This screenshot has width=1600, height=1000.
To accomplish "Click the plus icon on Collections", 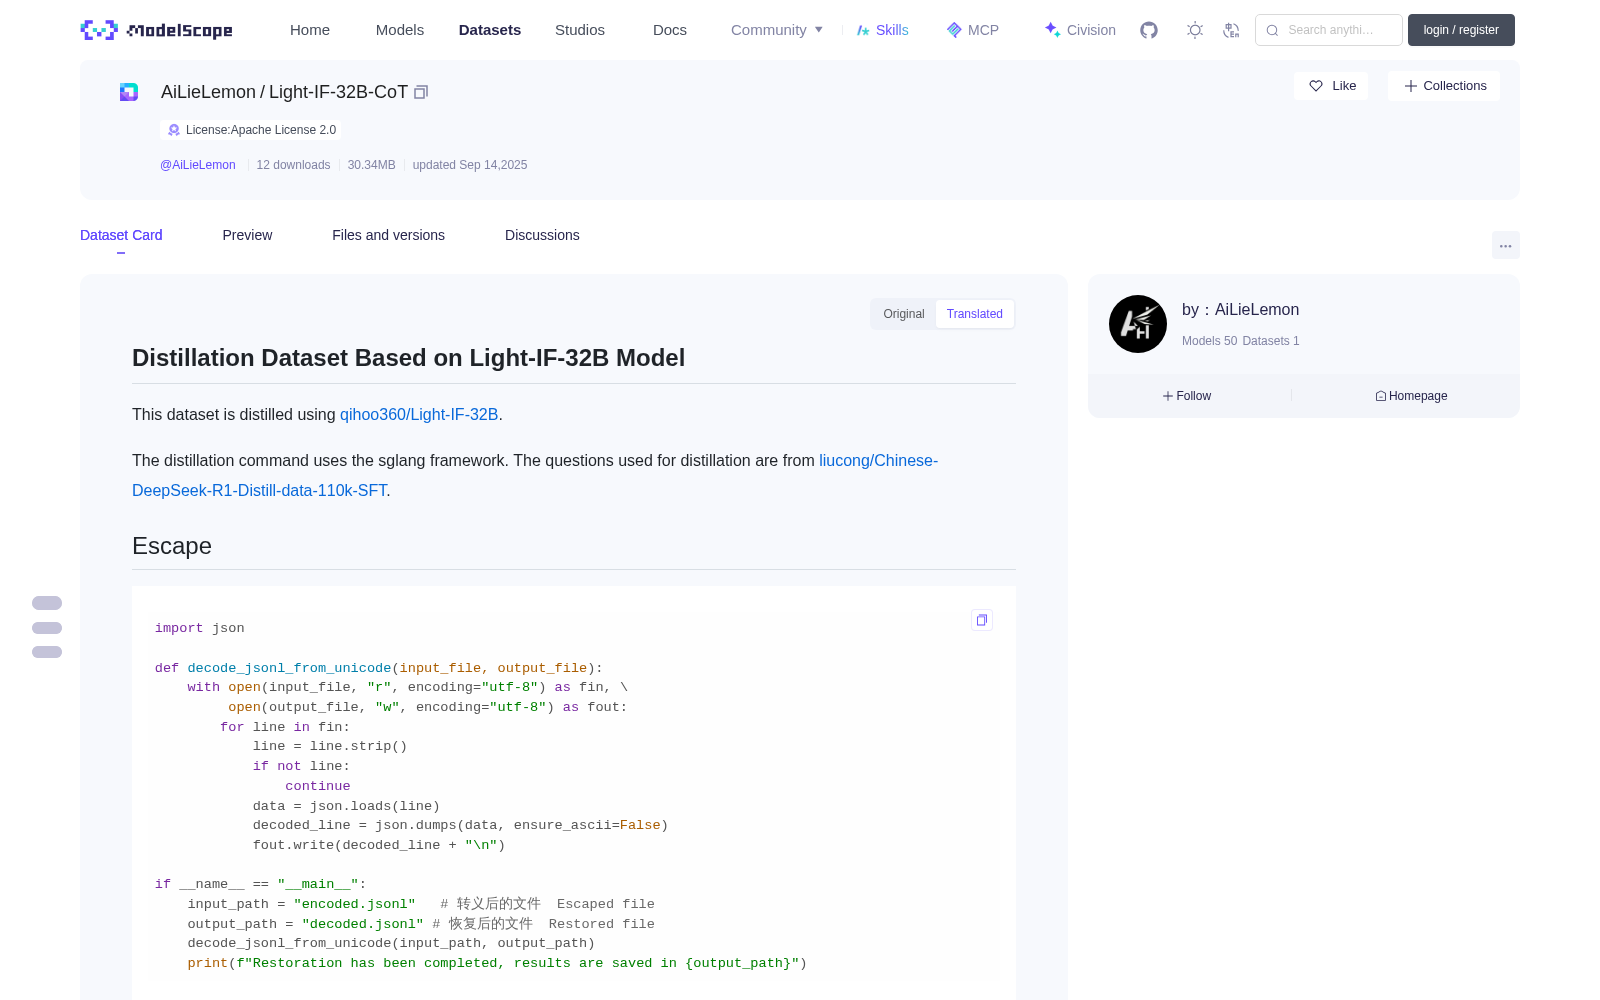I will pyautogui.click(x=1411, y=86).
